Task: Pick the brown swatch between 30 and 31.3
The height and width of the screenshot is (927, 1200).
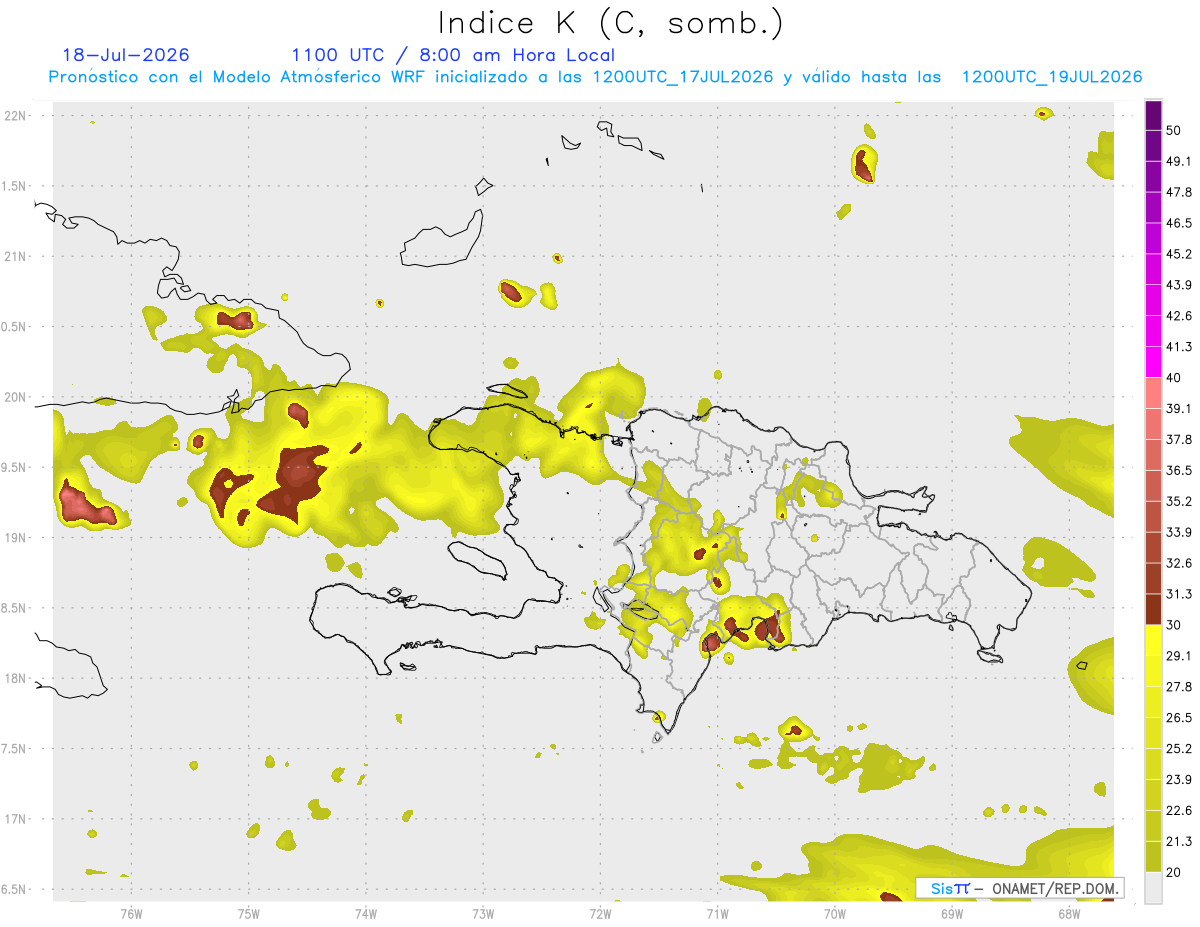Action: (1153, 609)
